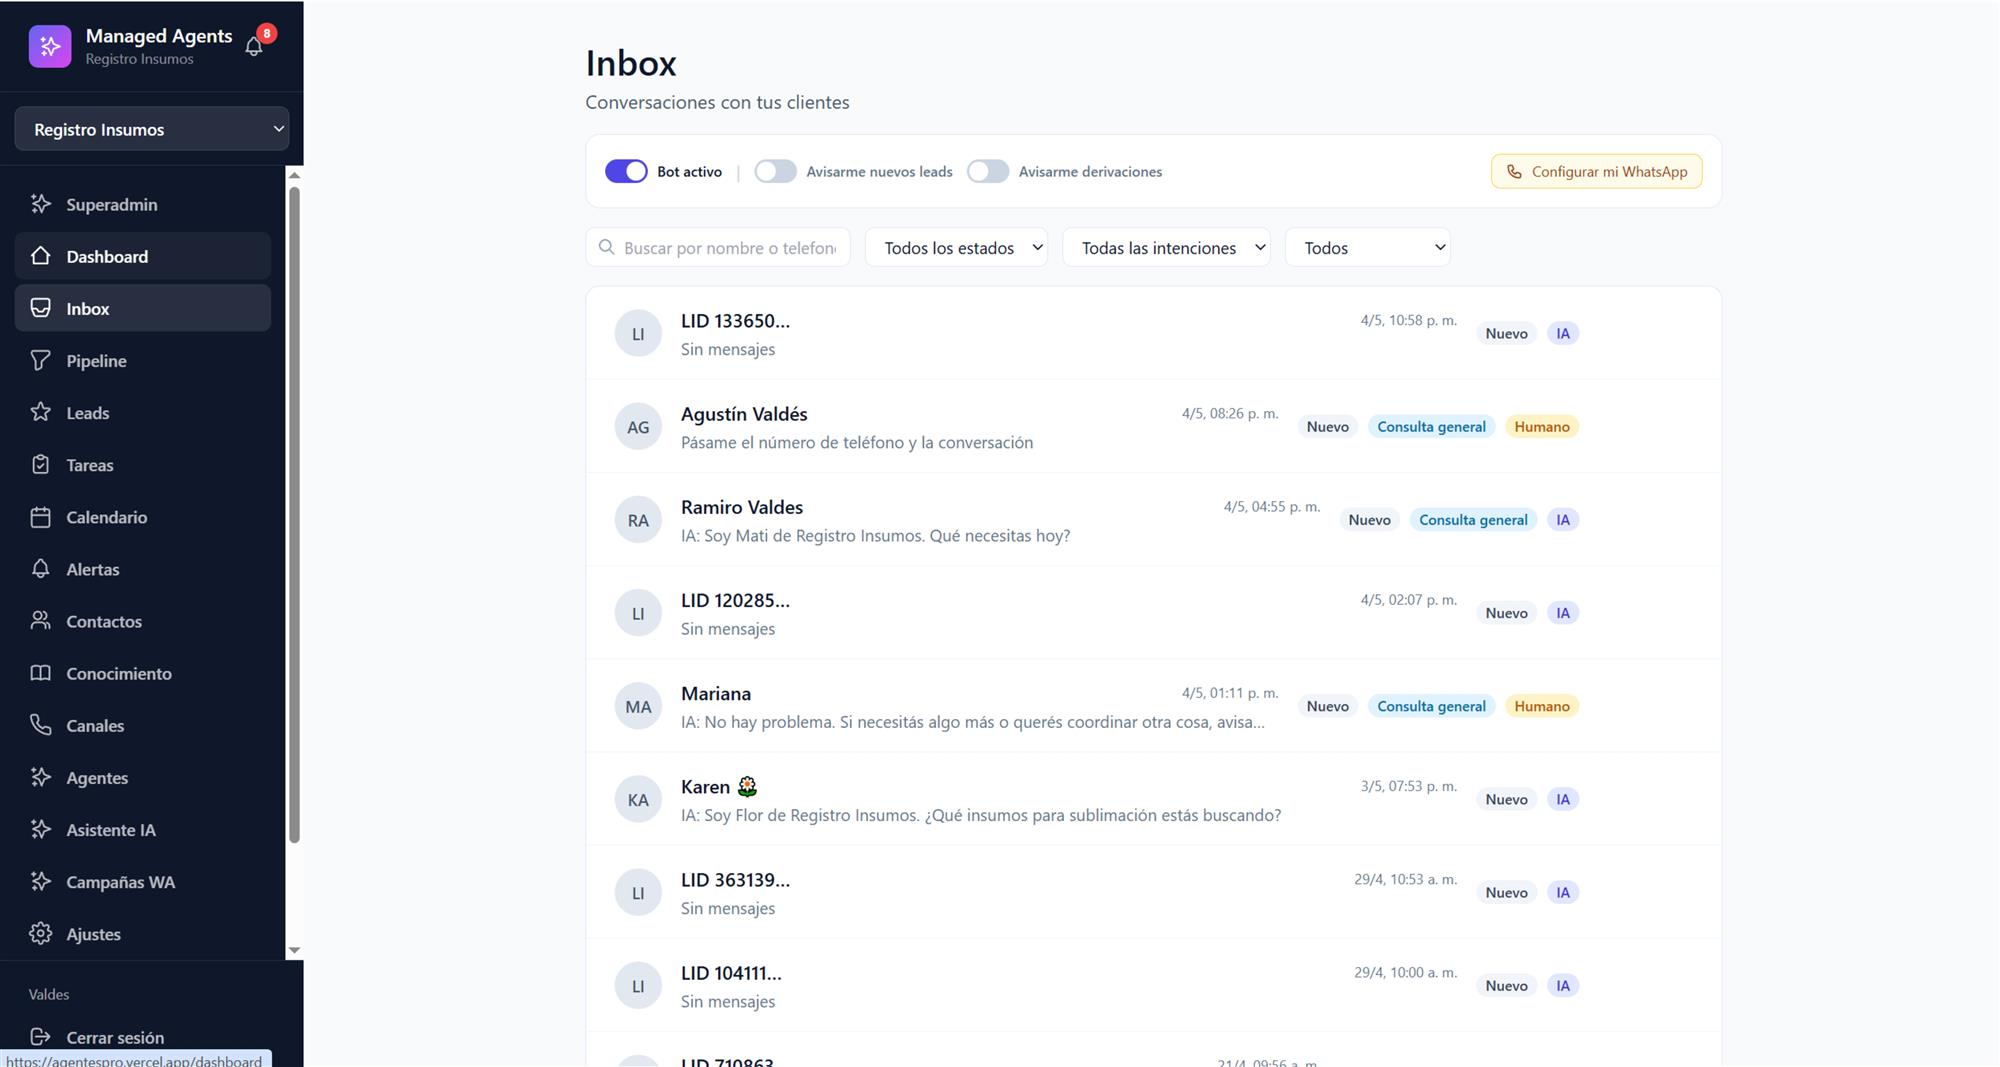This screenshot has width=2000, height=1067.
Task: Click the Tareas clipboard icon
Action: click(x=41, y=464)
